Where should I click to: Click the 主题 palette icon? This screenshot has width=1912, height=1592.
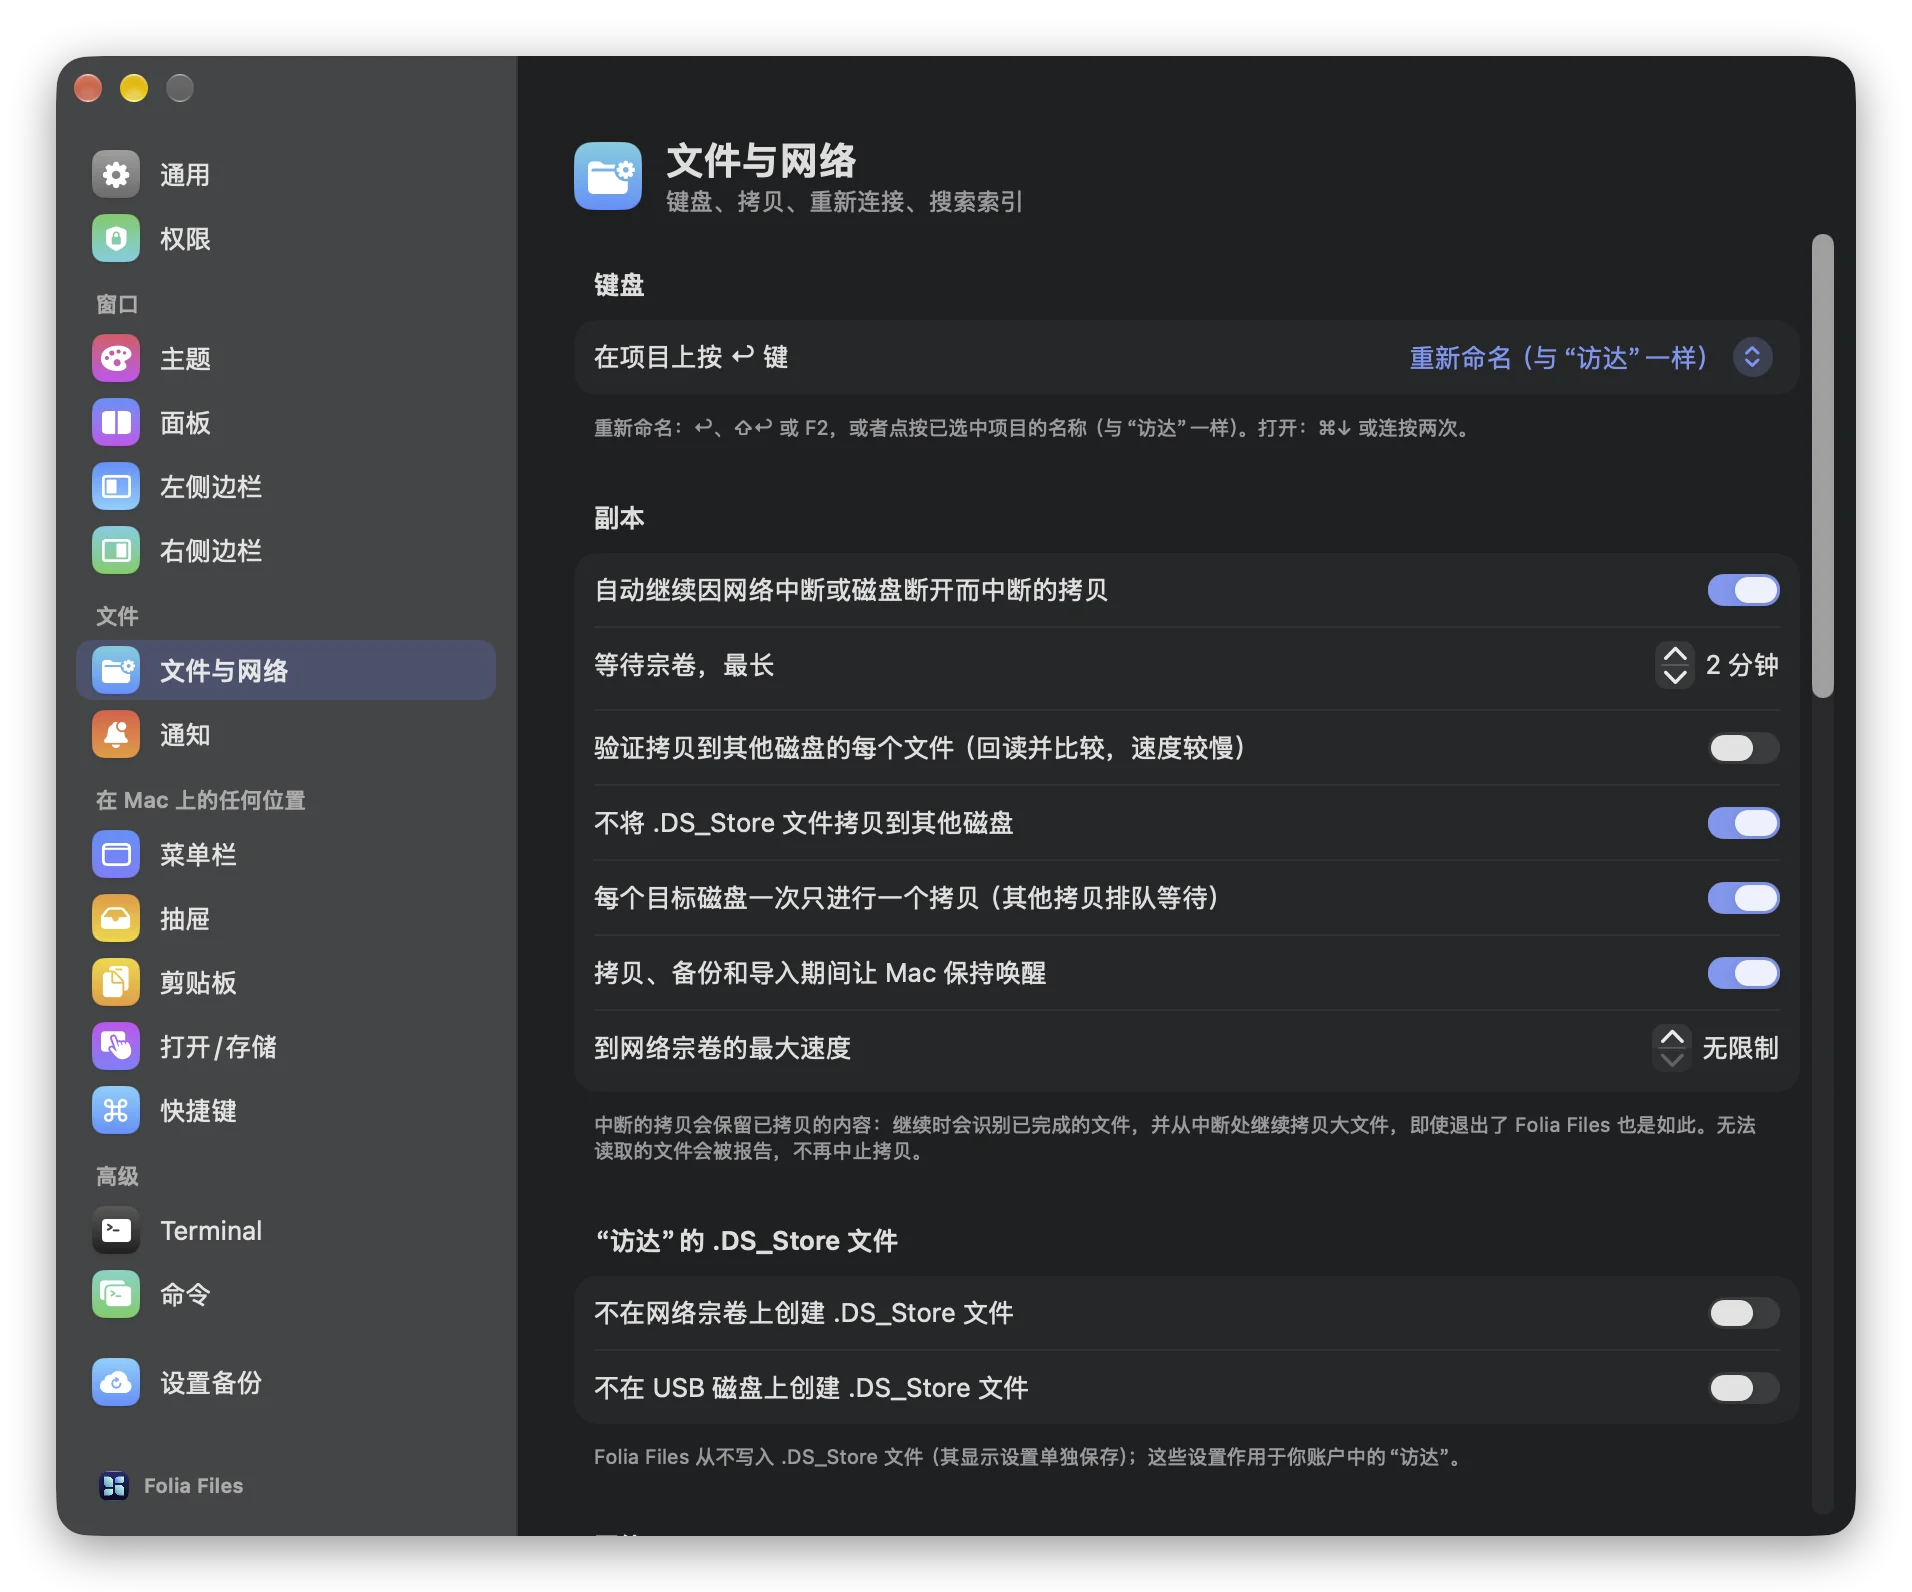[x=116, y=359]
